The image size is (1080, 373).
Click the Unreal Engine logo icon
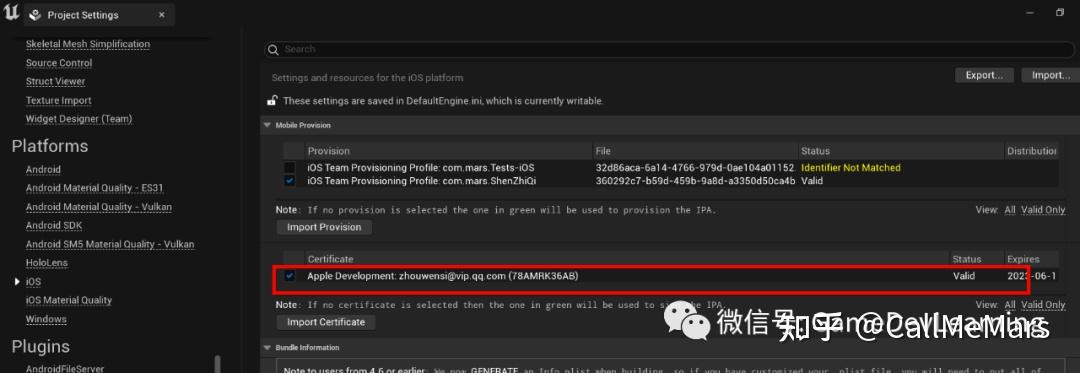pos(12,13)
